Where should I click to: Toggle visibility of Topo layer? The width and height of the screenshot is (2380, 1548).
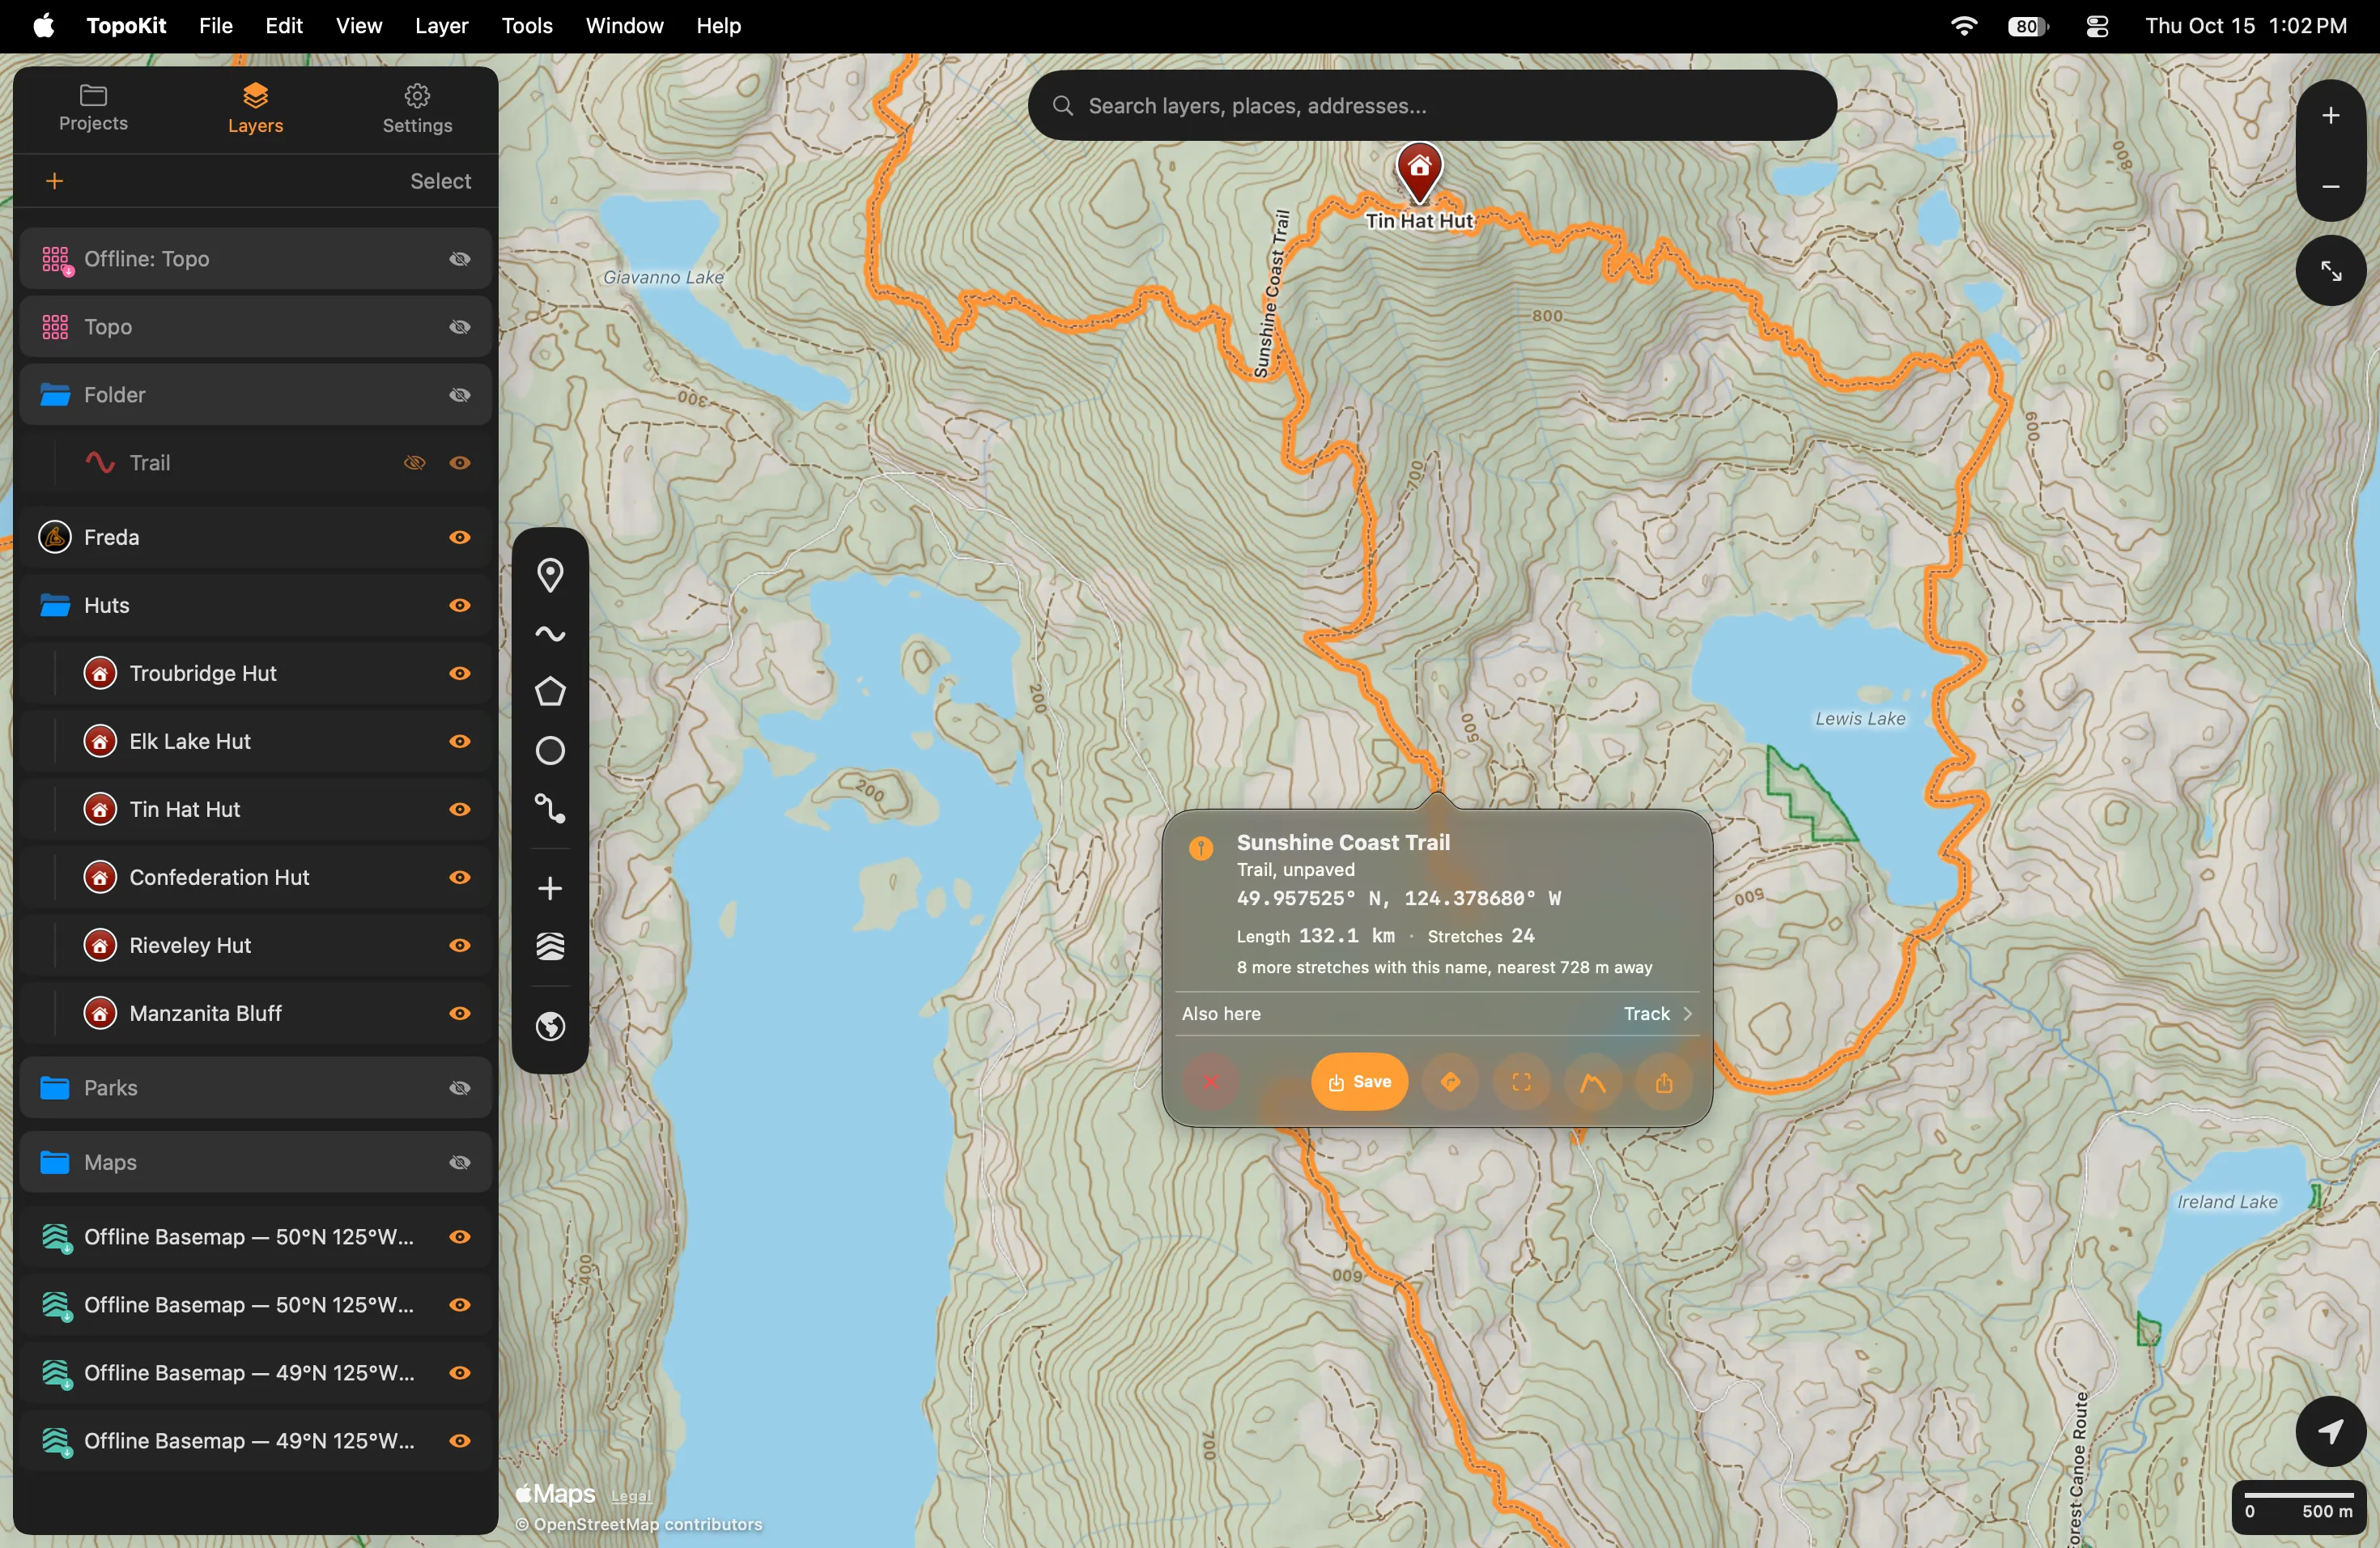(460, 327)
